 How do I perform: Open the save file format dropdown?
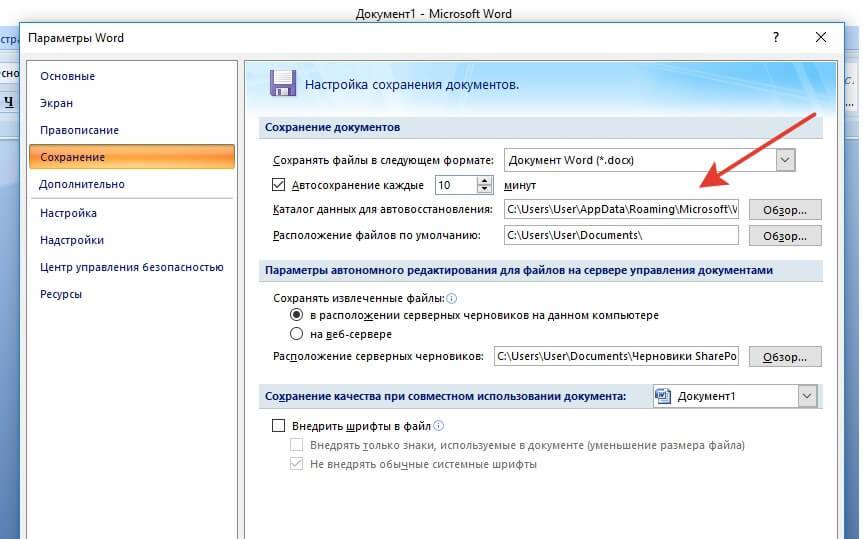(785, 160)
